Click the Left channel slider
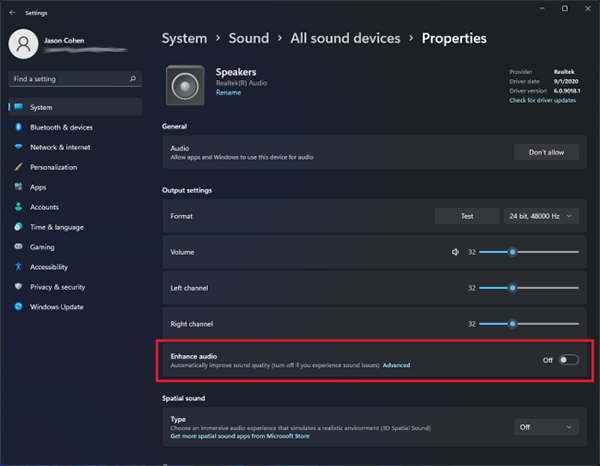Image resolution: width=600 pixels, height=466 pixels. (x=528, y=288)
